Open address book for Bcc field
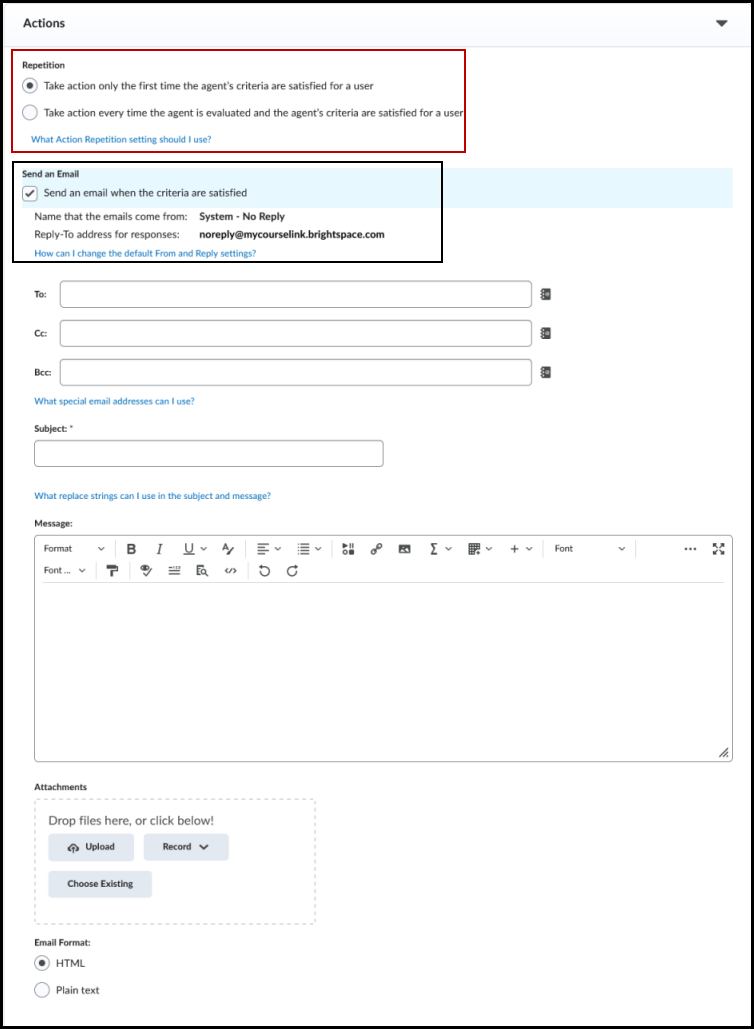The image size is (754, 1029). pos(545,372)
